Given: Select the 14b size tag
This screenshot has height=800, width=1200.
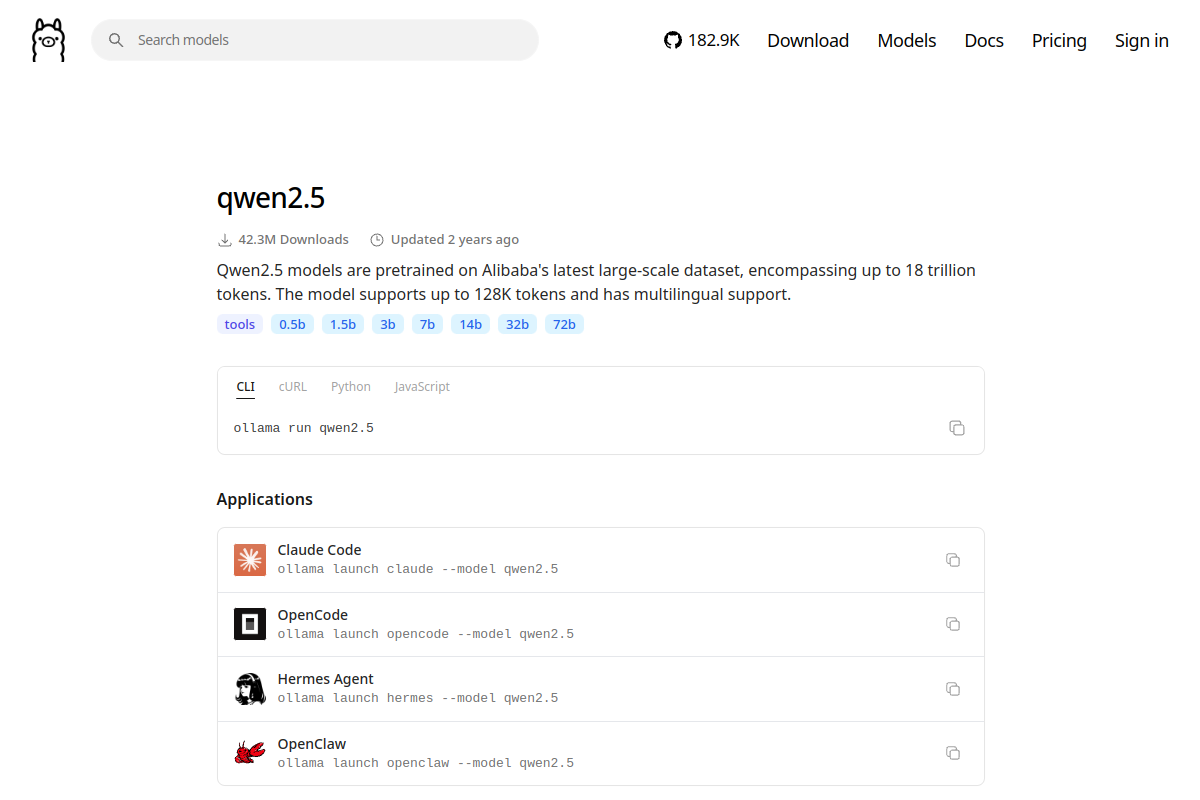Looking at the screenshot, I should [471, 324].
